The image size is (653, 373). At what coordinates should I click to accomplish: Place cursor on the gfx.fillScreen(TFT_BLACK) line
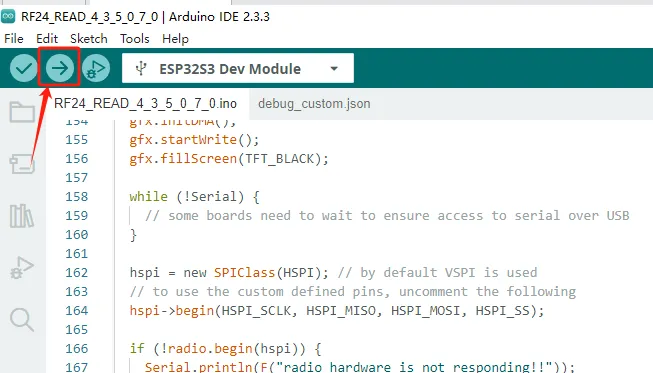229,159
